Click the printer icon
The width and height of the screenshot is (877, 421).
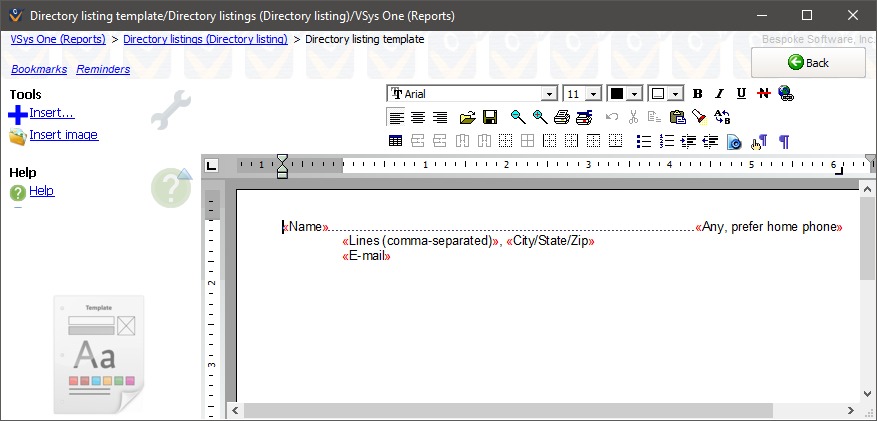[x=562, y=117]
